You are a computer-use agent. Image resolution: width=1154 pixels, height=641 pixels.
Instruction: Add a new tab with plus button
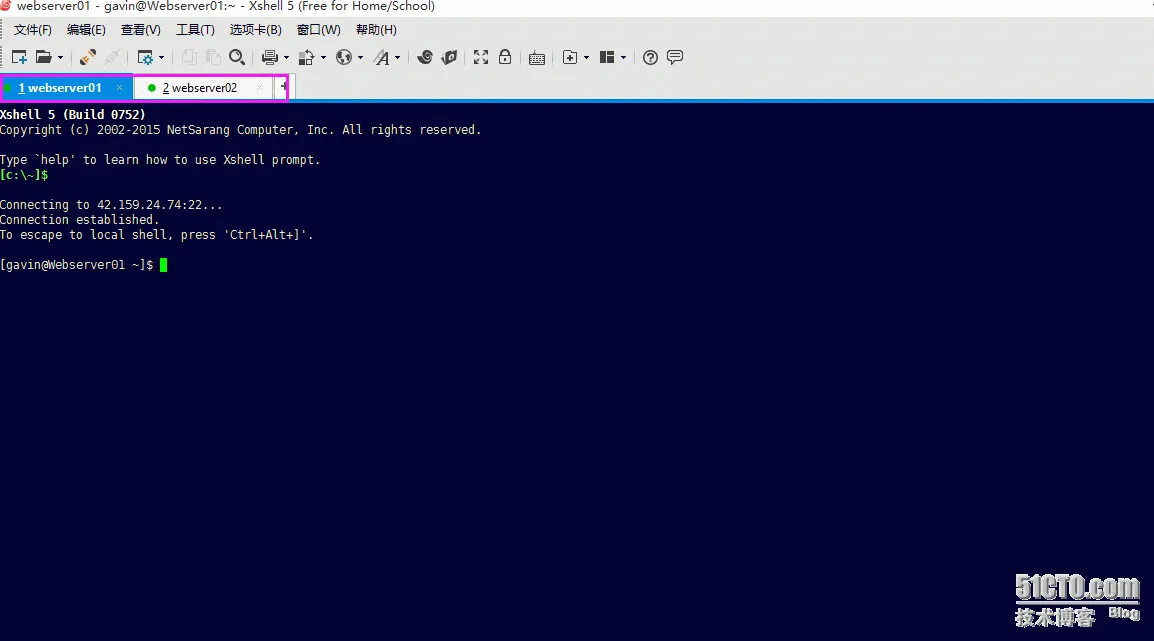[x=283, y=87]
